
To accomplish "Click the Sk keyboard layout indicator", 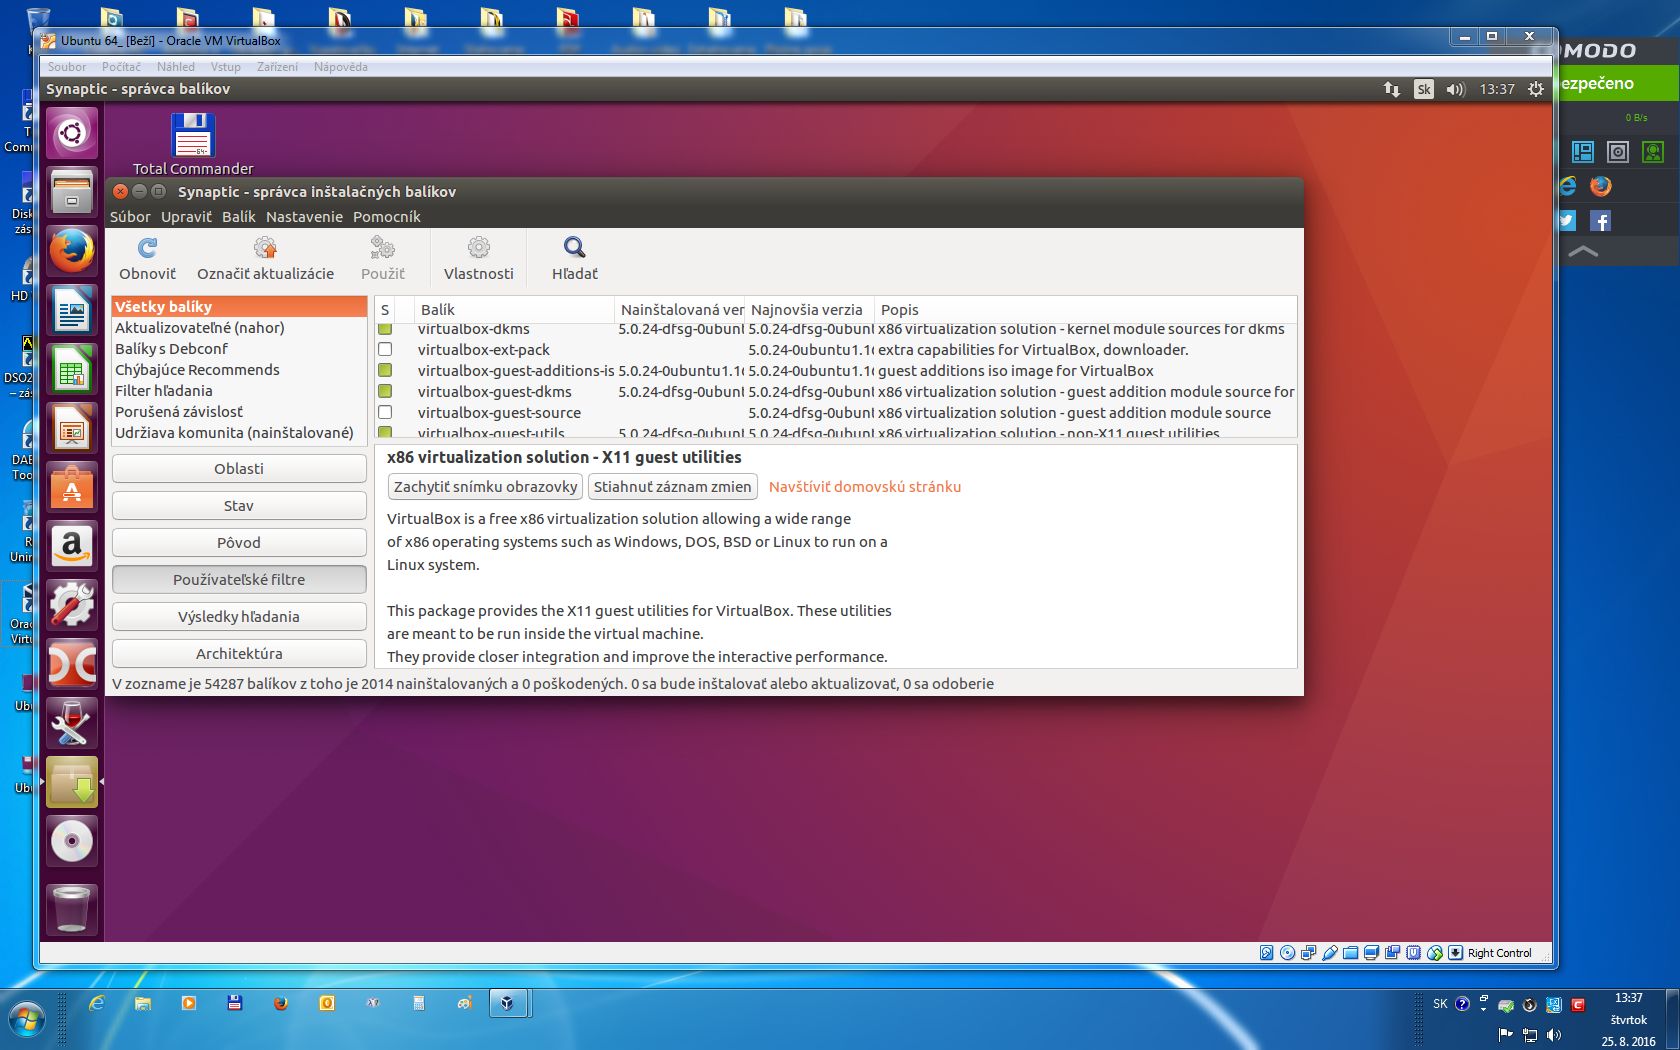I will (x=1424, y=89).
